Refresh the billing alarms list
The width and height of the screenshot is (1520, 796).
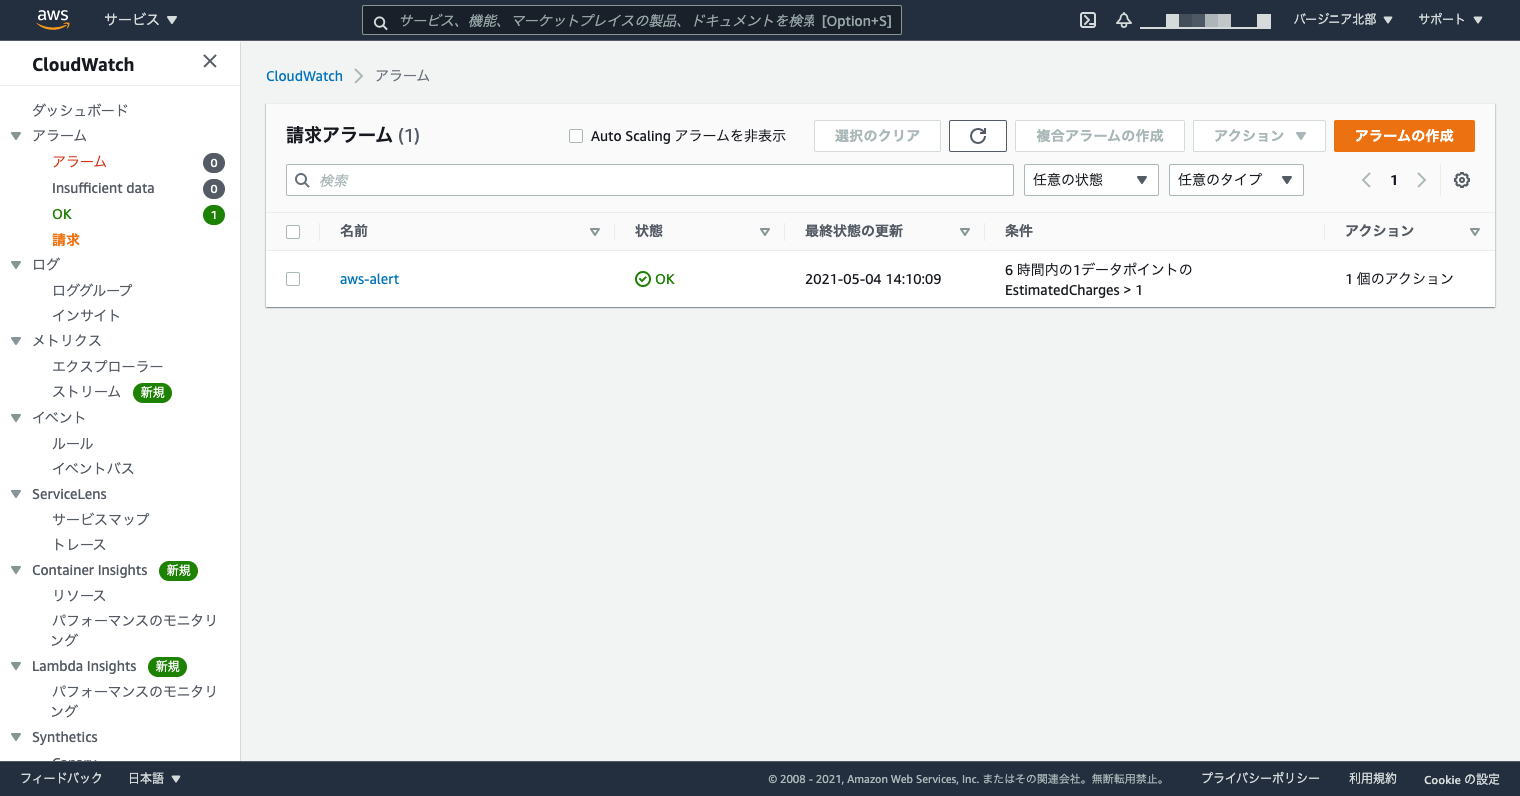point(978,136)
